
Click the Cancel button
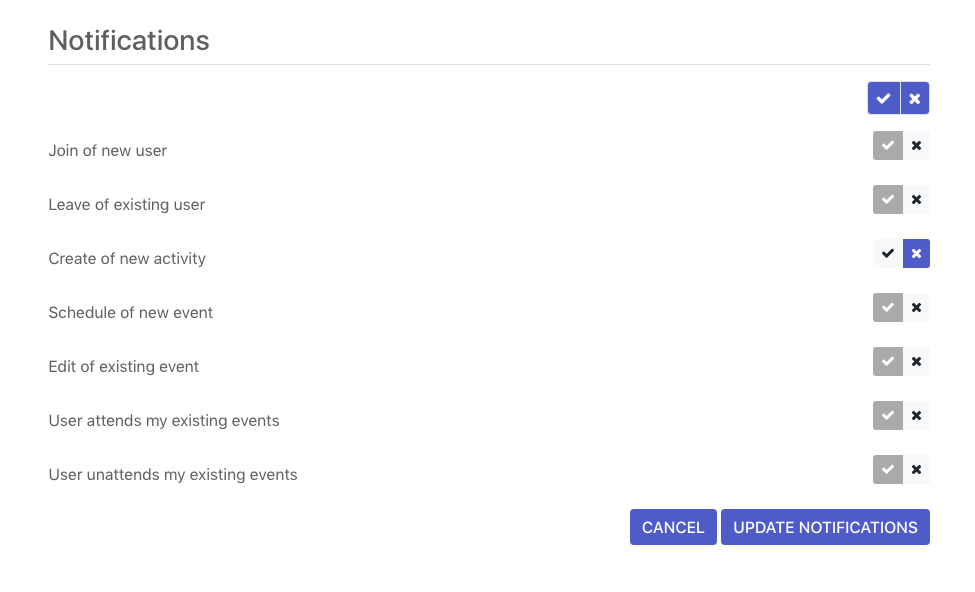(673, 527)
